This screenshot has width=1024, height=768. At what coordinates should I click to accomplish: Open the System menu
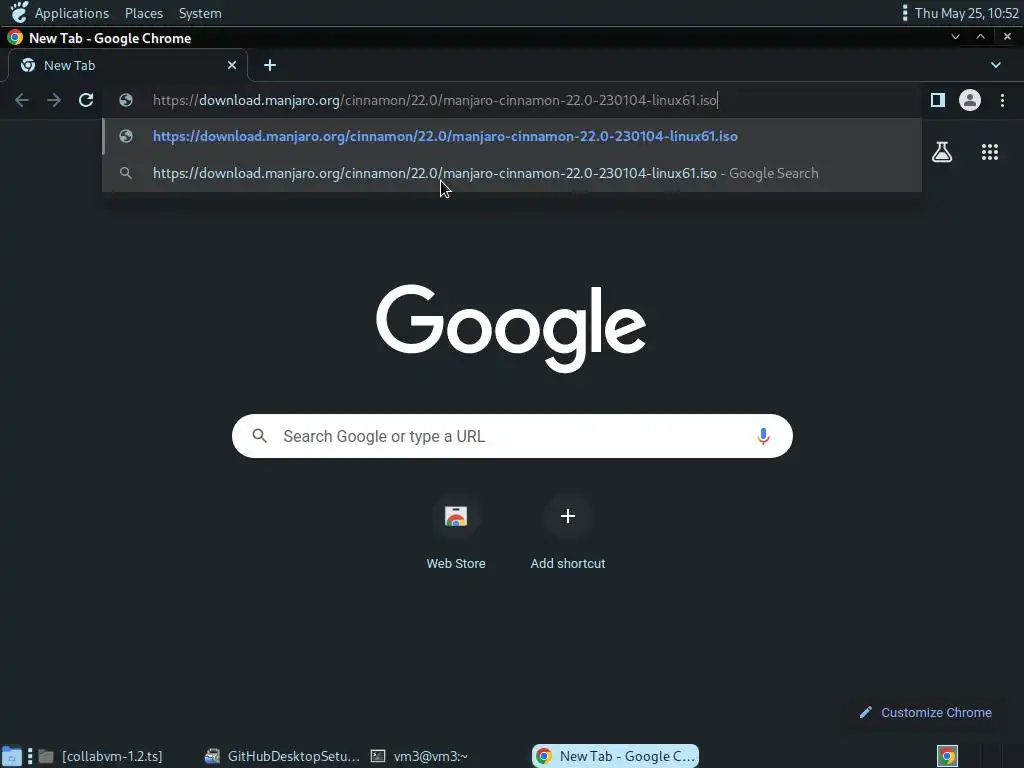[x=200, y=13]
